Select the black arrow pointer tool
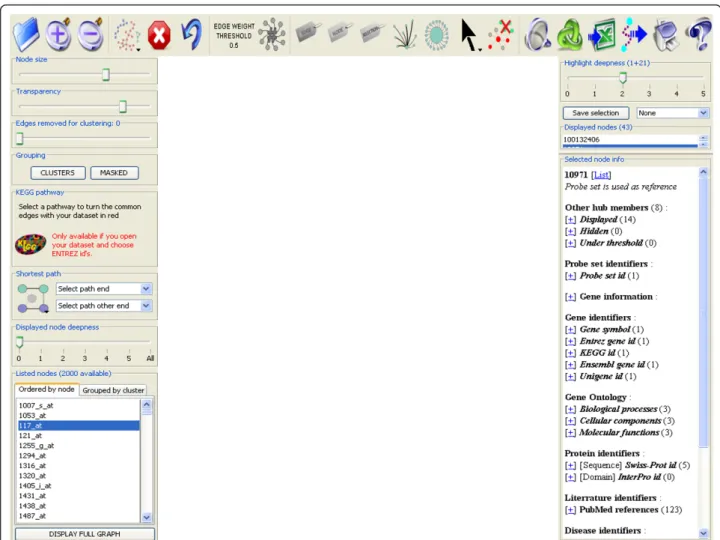The width and height of the screenshot is (720, 540). coord(470,35)
